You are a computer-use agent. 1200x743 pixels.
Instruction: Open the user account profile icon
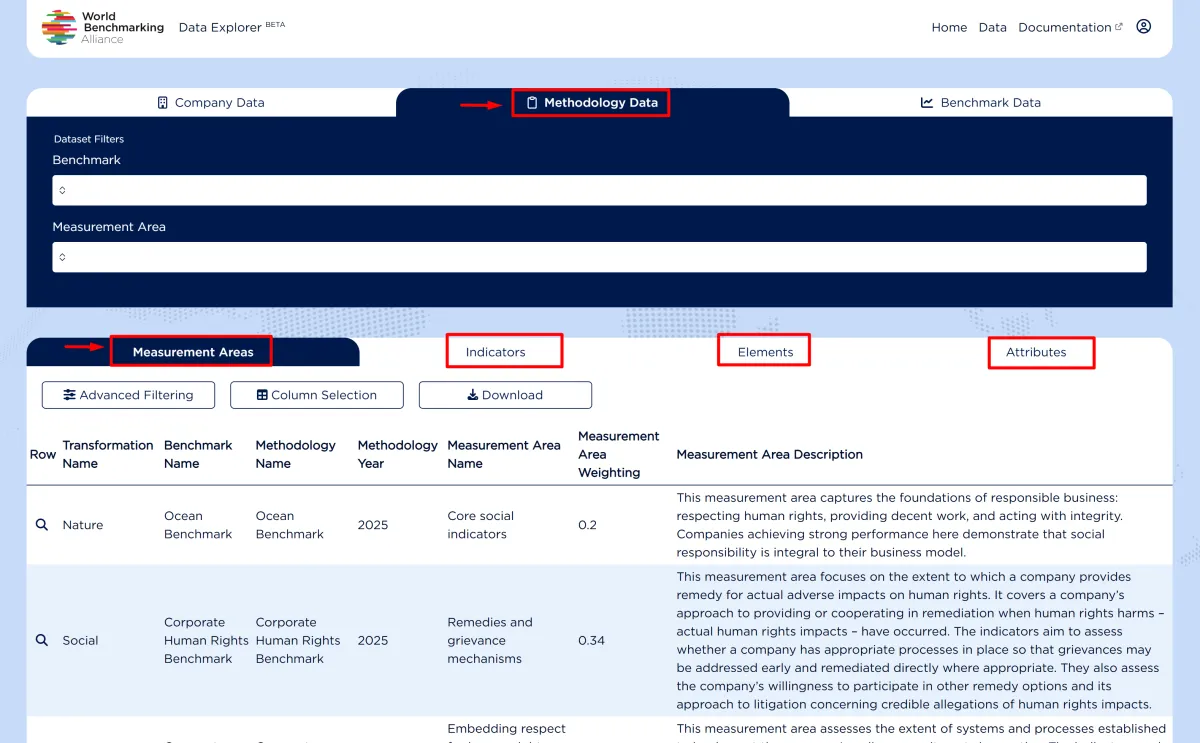pyautogui.click(x=1143, y=26)
